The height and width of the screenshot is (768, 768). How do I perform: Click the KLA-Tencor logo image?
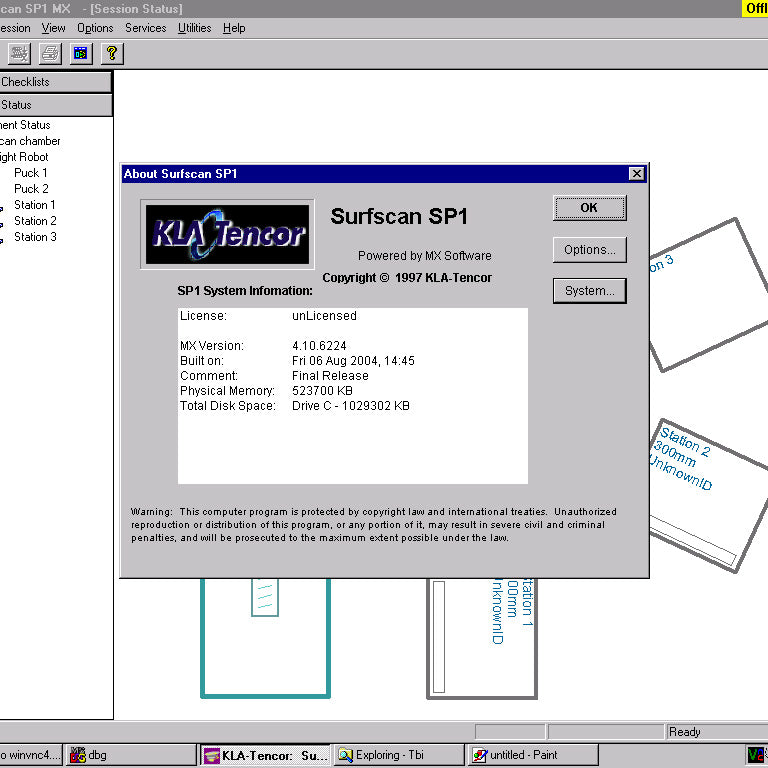227,234
